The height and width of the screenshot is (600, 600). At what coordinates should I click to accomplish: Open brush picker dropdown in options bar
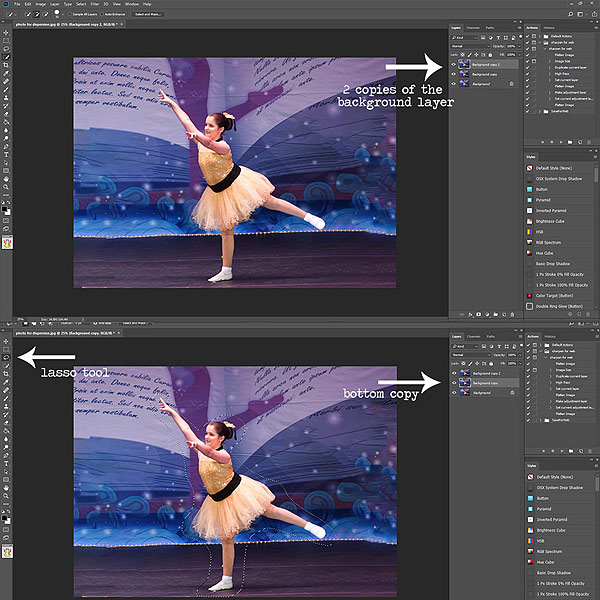[x=63, y=14]
